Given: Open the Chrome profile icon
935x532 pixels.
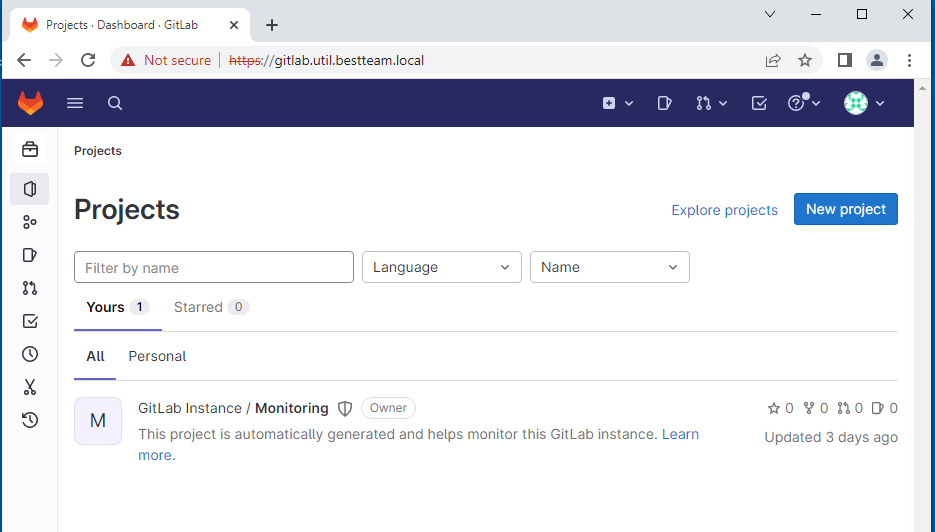Looking at the screenshot, I should coord(877,60).
